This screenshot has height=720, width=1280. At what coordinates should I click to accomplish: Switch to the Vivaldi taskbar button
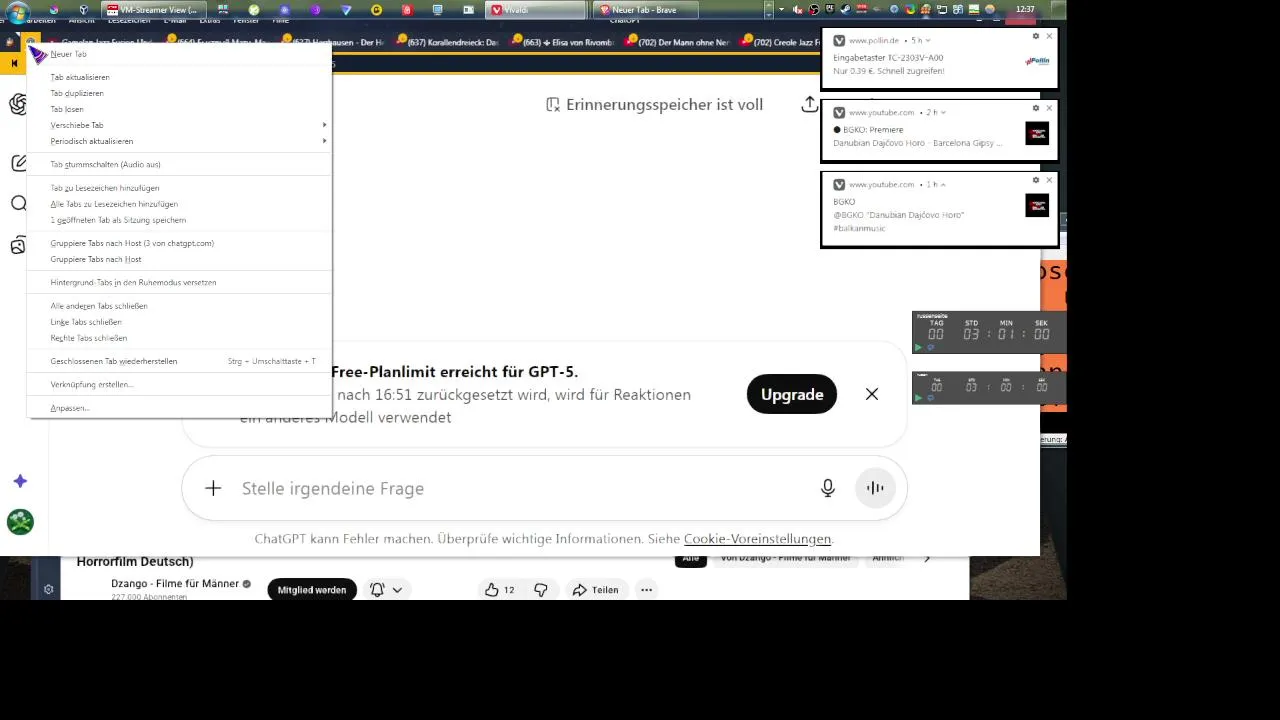[535, 10]
